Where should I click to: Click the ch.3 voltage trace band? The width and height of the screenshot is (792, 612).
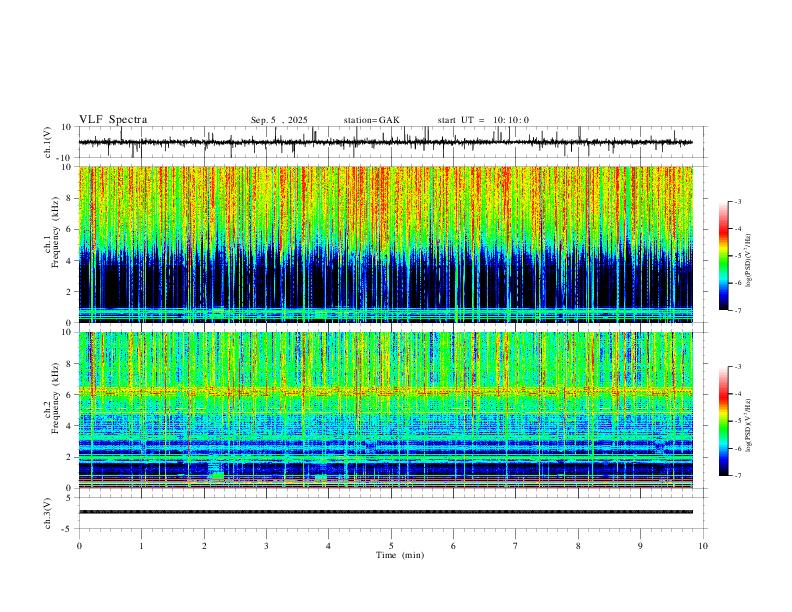(x=385, y=512)
